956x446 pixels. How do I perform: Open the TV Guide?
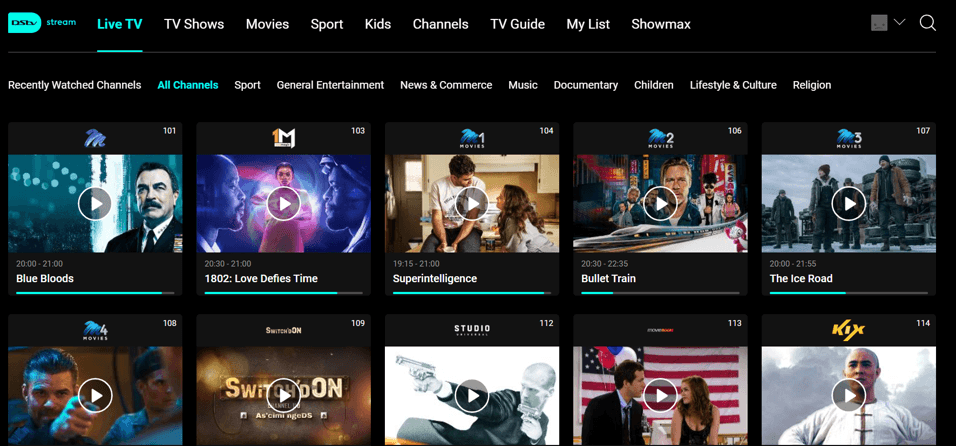tap(518, 24)
